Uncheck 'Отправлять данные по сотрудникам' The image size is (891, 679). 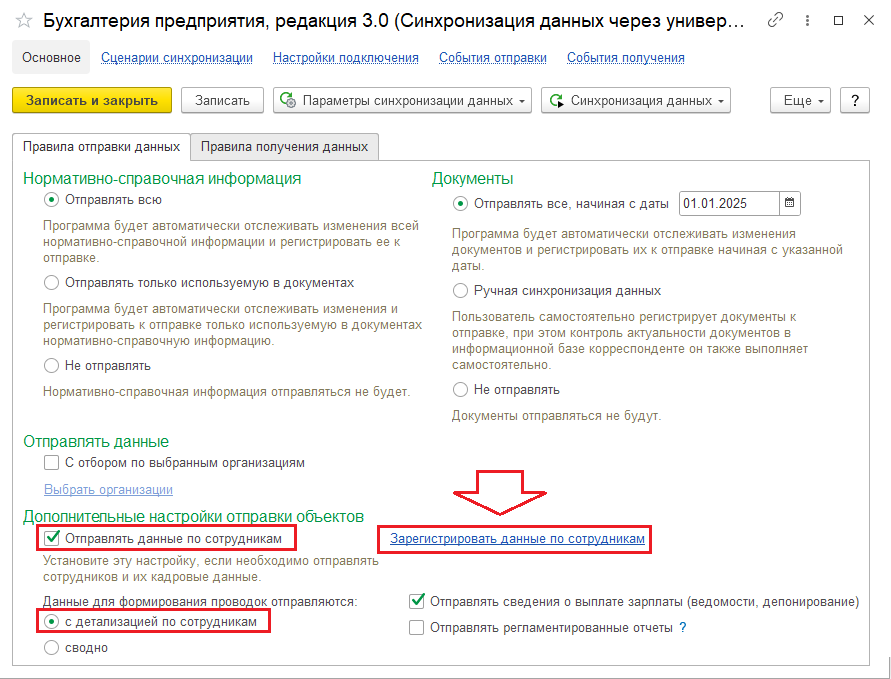[x=52, y=538]
